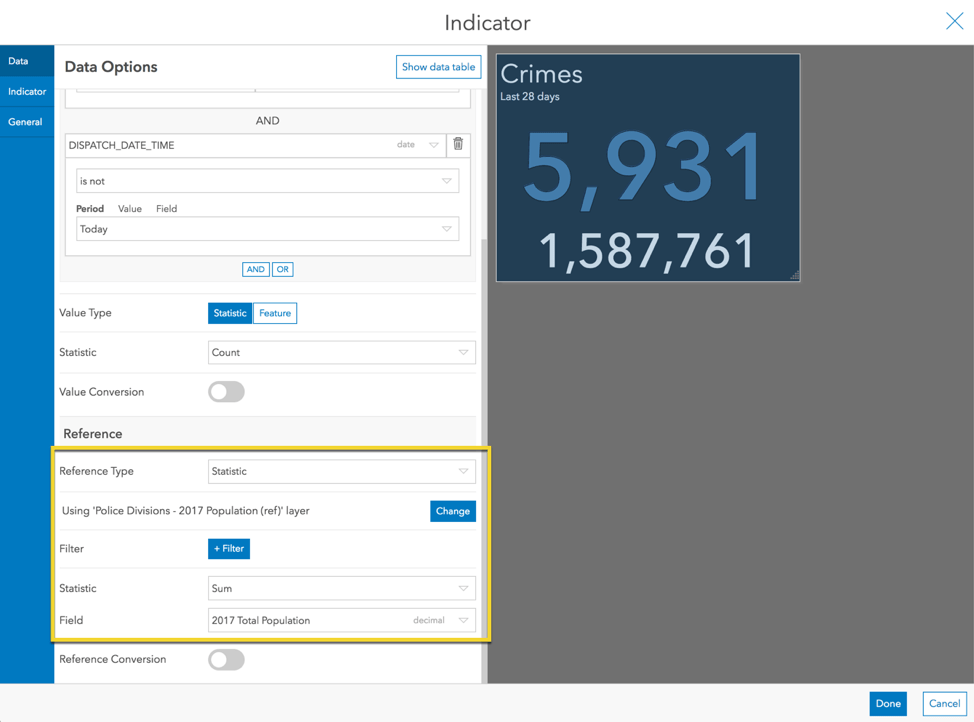Click the Data Options panel scrollbar
The height and width of the screenshot is (722, 974).
click(484, 460)
